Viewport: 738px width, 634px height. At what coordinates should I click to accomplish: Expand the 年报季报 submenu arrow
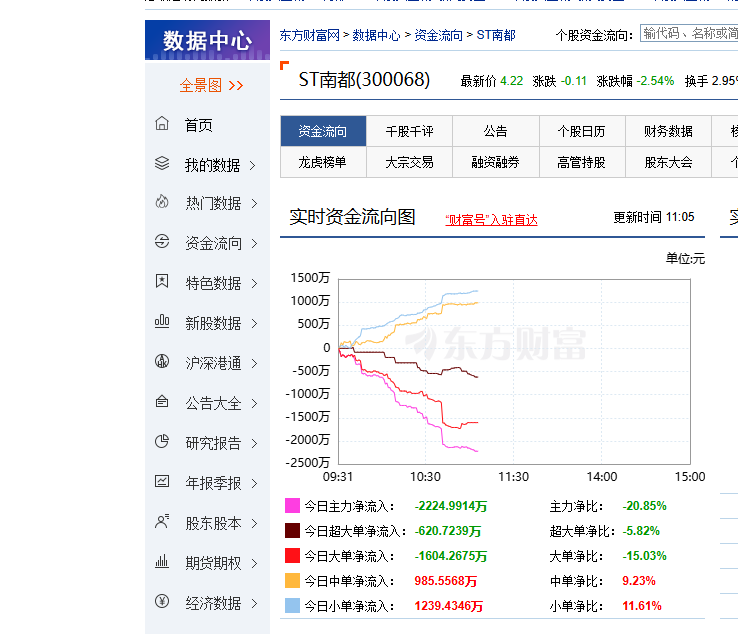point(254,483)
